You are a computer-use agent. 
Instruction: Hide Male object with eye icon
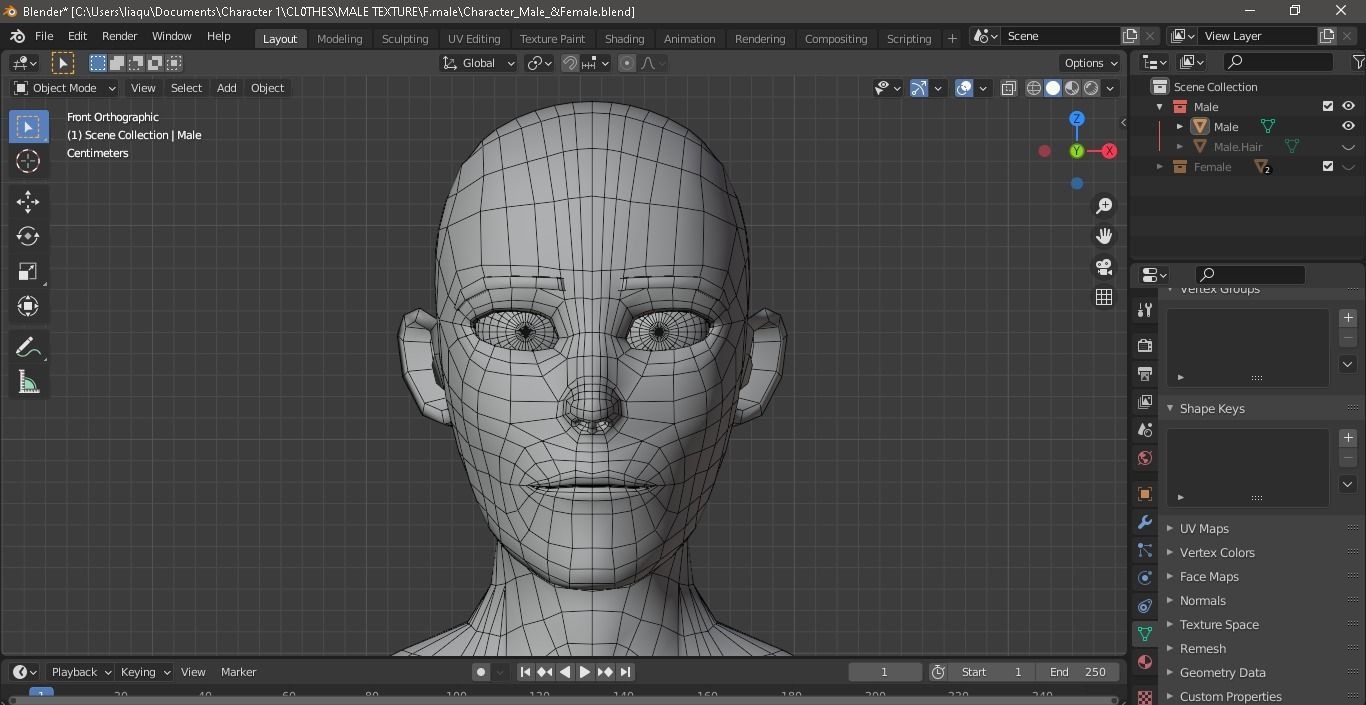tap(1348, 127)
